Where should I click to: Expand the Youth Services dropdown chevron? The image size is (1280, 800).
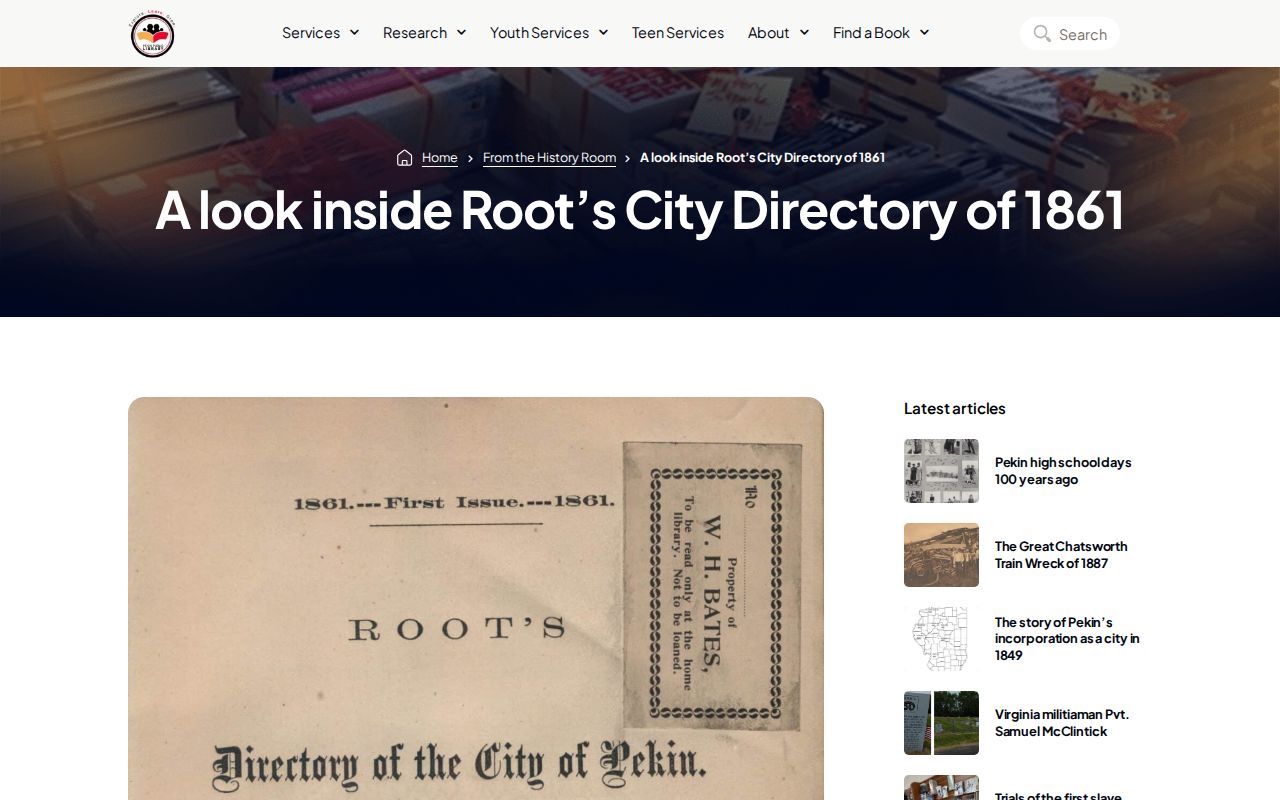pyautogui.click(x=603, y=33)
